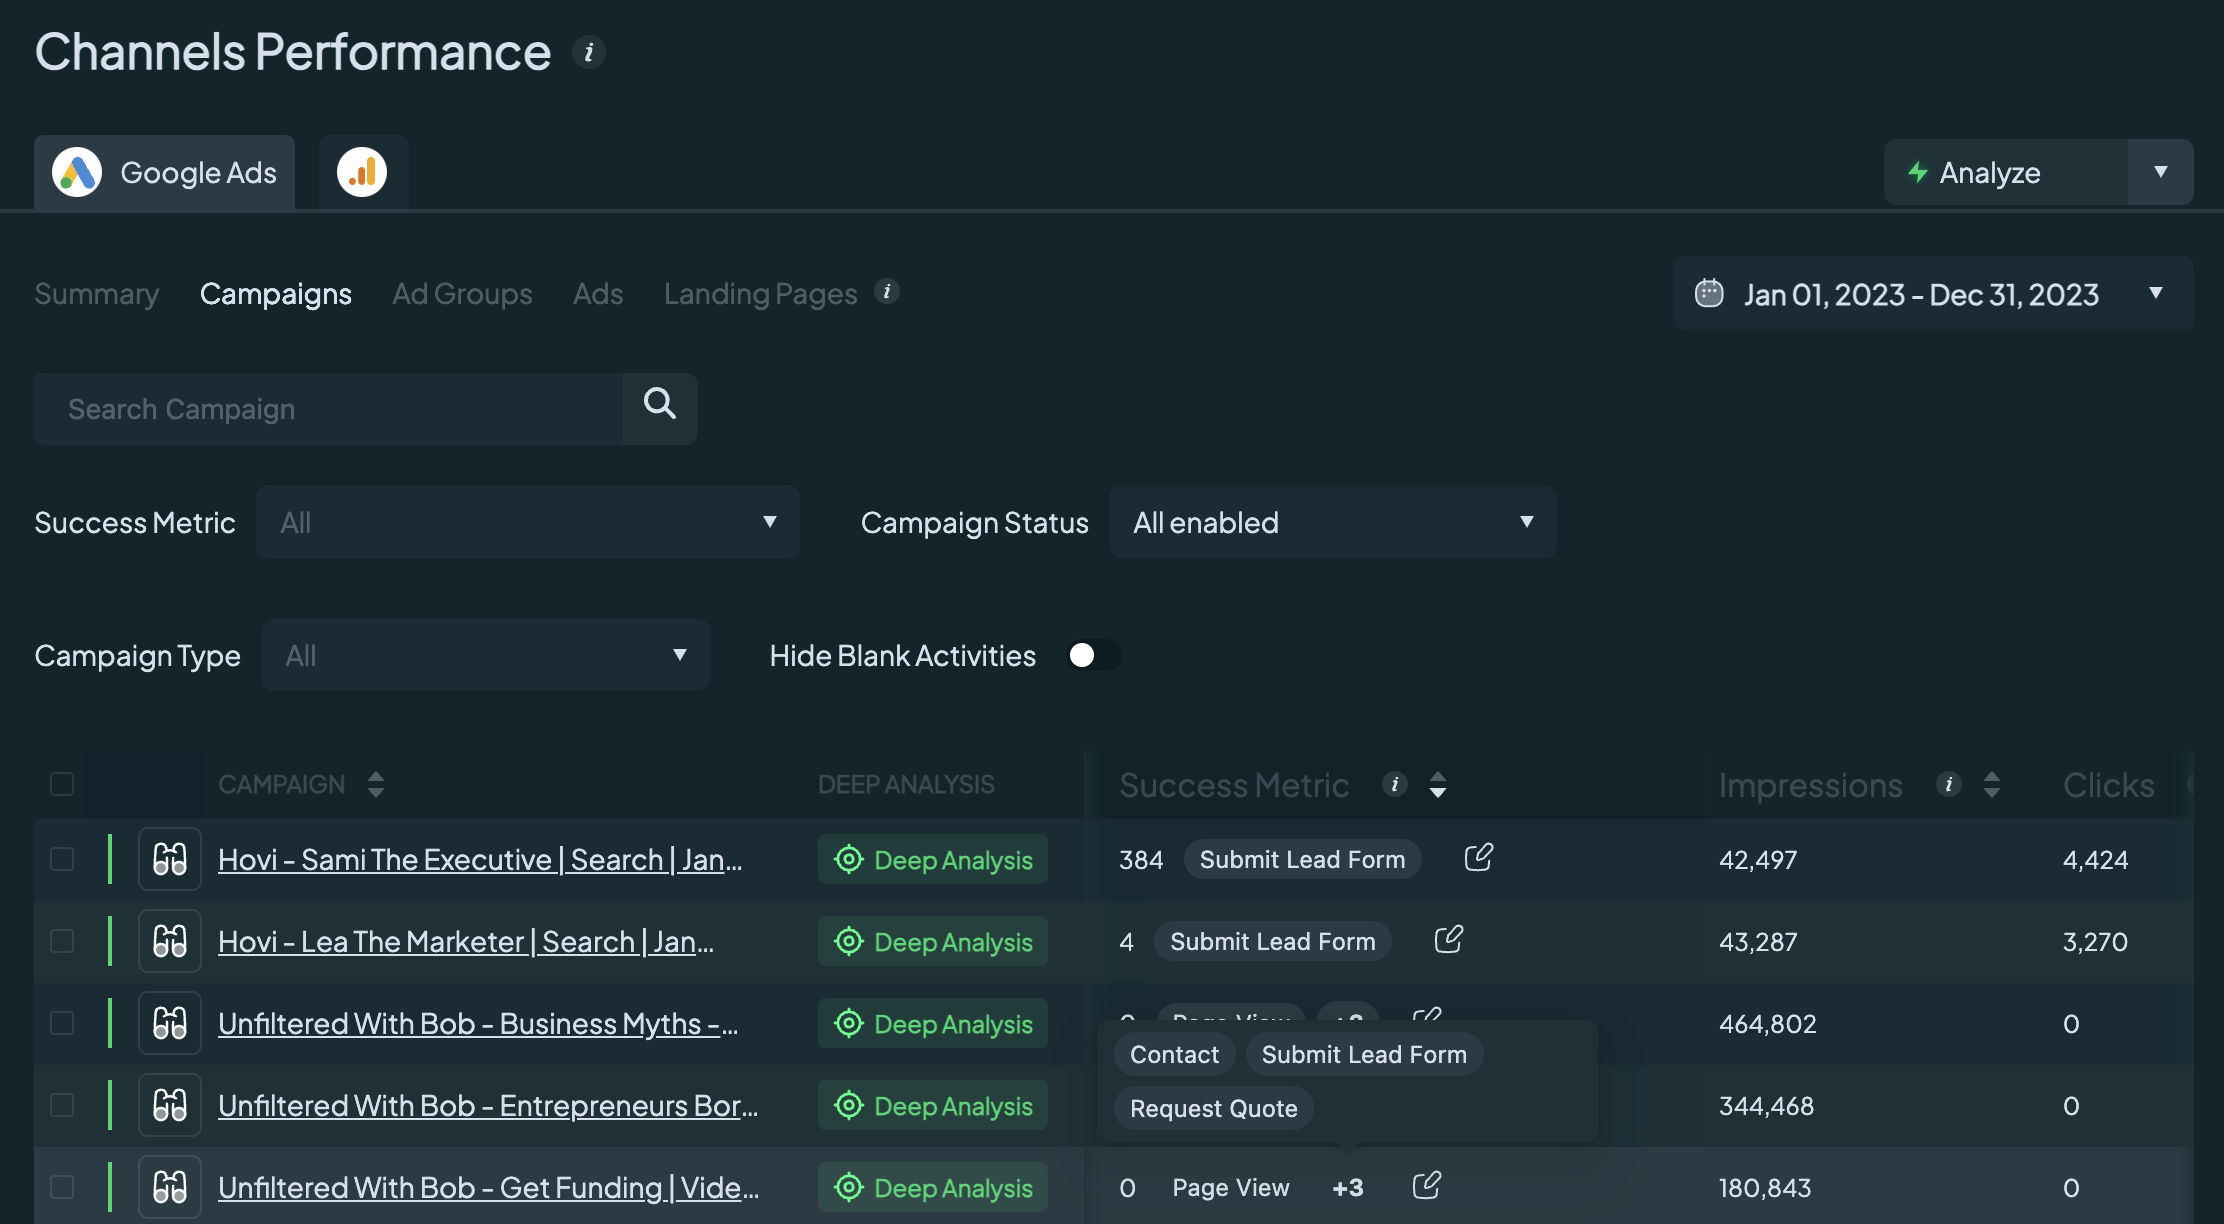Click the Page View tag in Get Funding row
The width and height of the screenshot is (2224, 1224).
[x=1231, y=1187]
